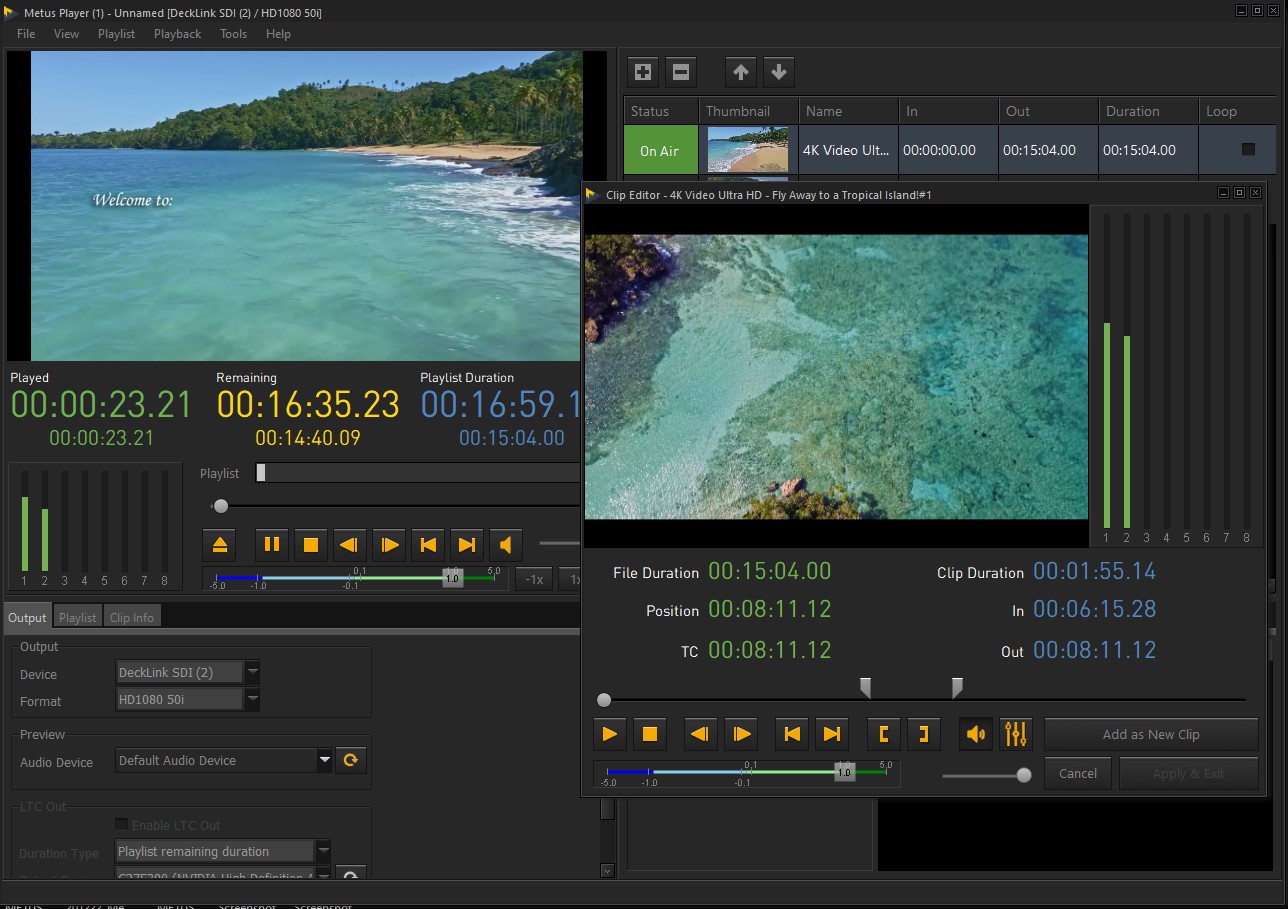1288x909 pixels.
Task: Add a clip with the plus icon
Action: (643, 72)
